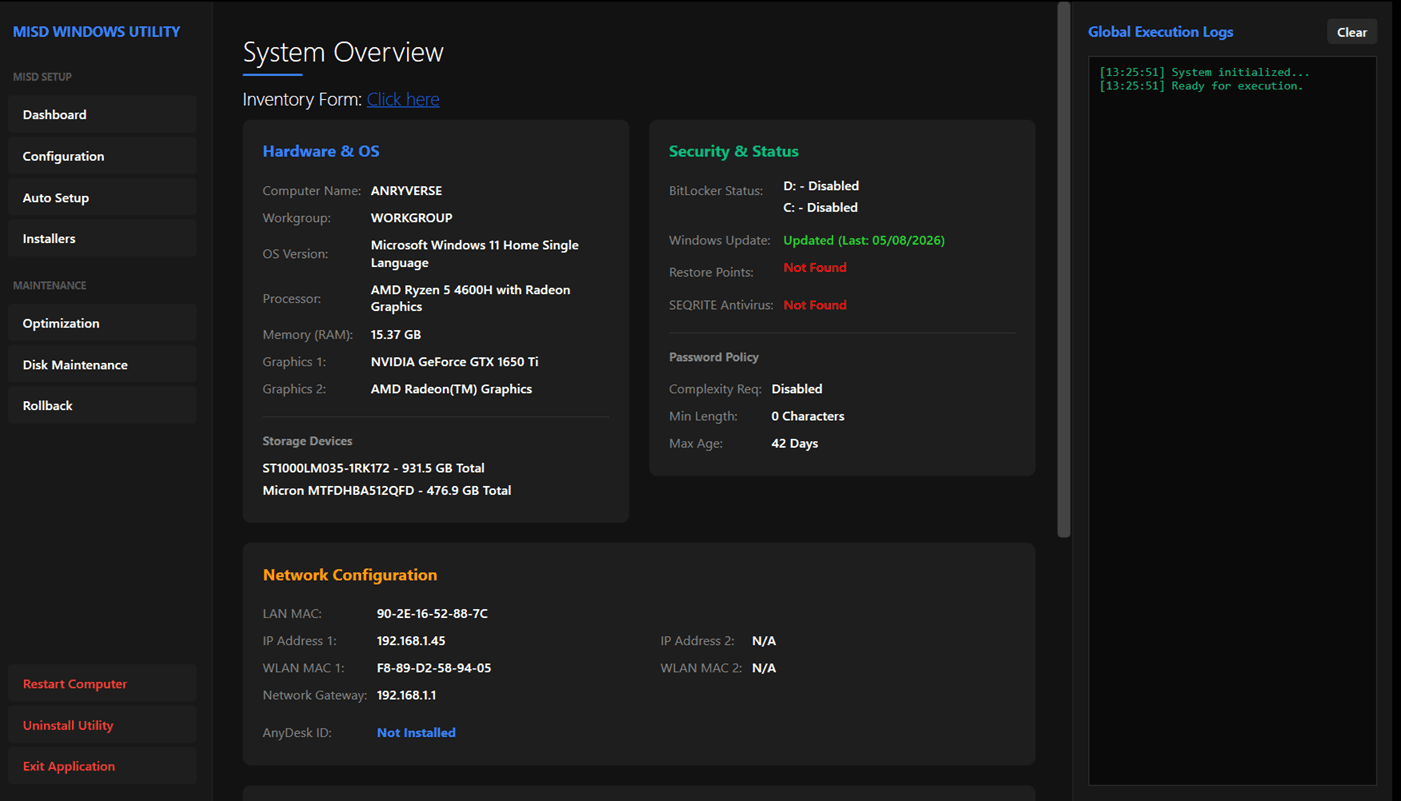Click the AnyDesk ID 'Not Installed' status
Viewport: 1401px width, 801px height.
point(416,733)
